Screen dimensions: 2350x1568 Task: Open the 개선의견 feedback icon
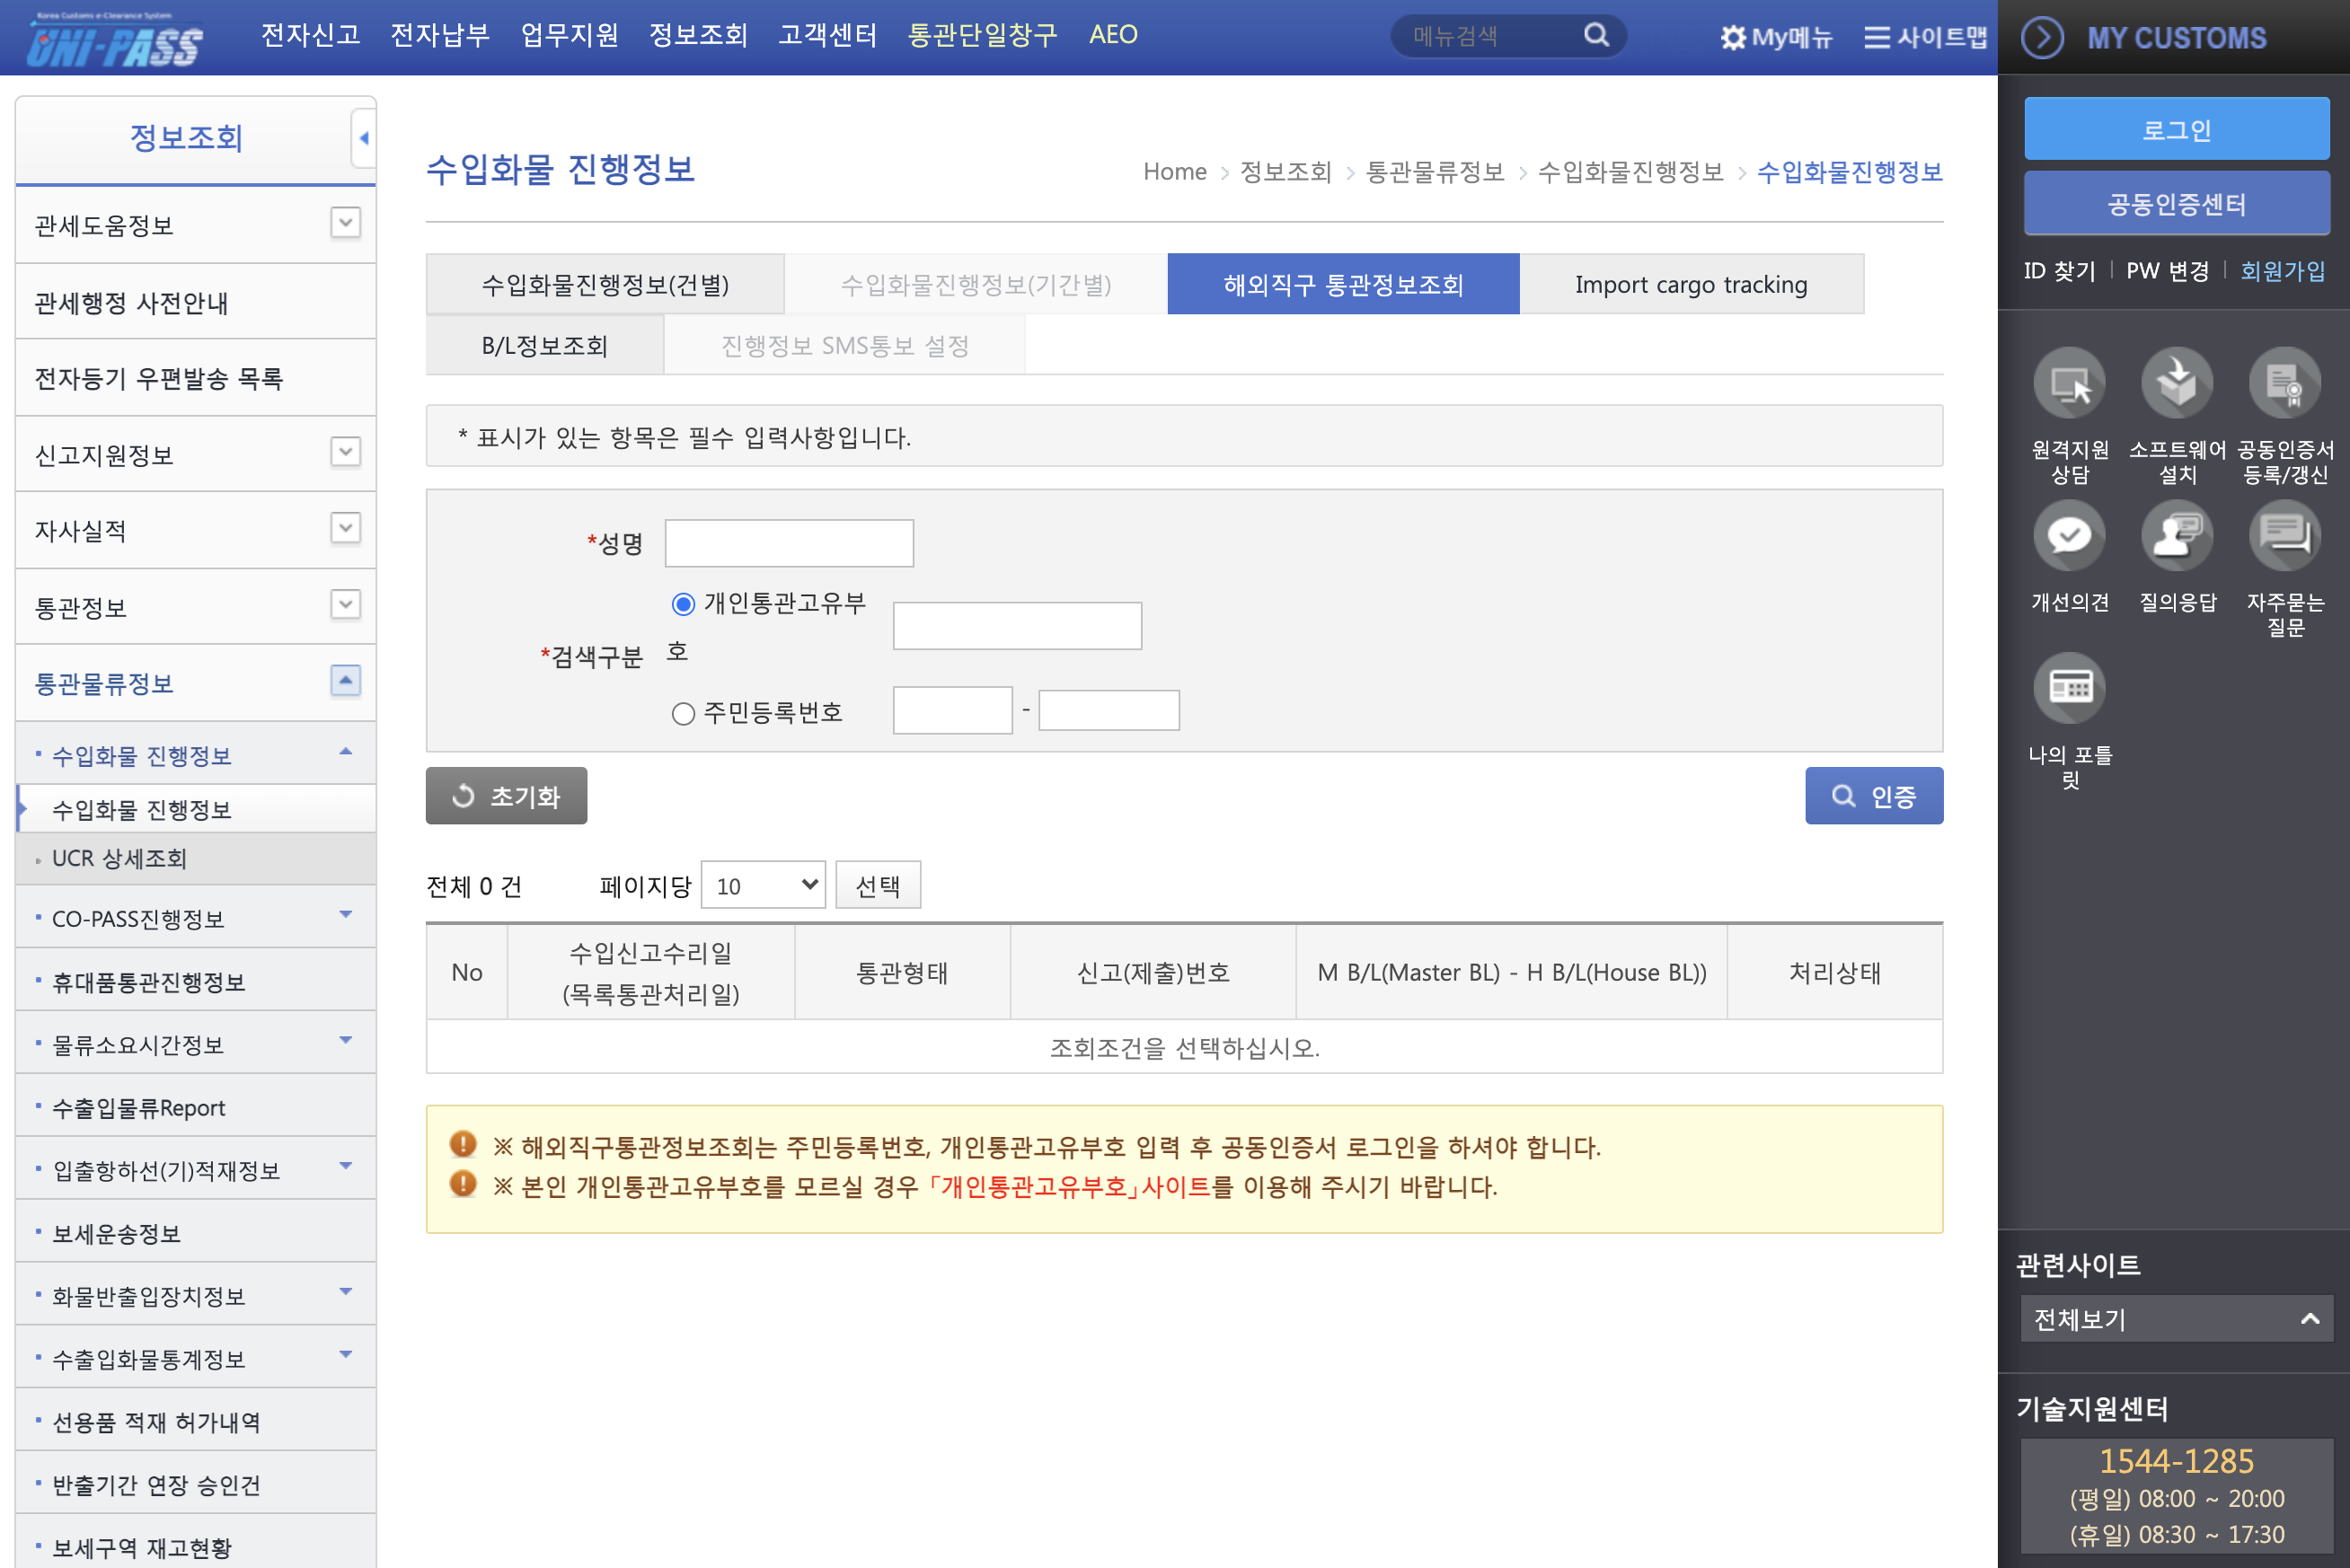point(2069,536)
